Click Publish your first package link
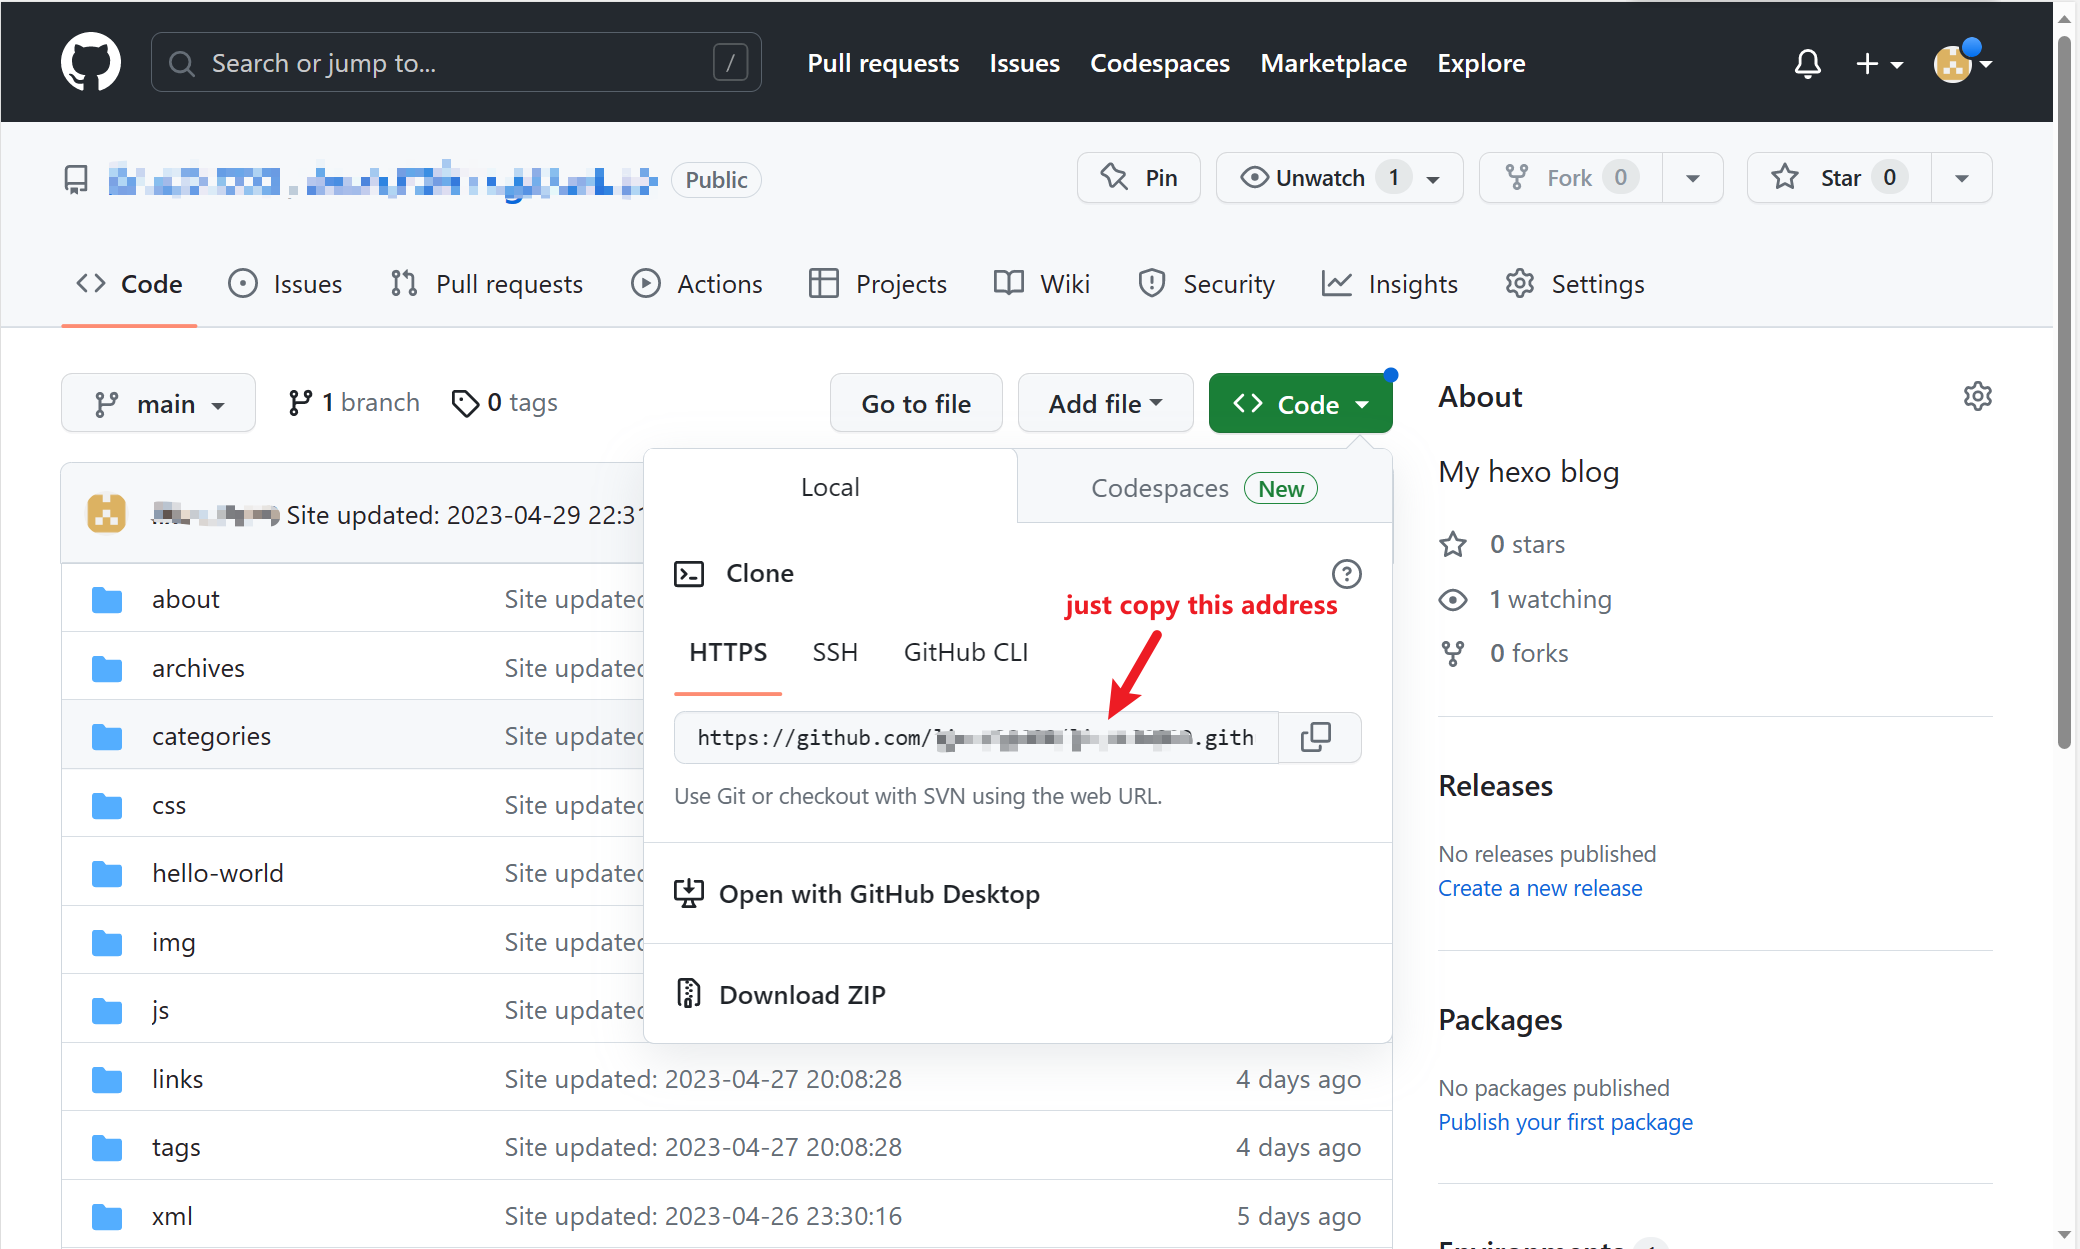2080x1249 pixels. (x=1564, y=1122)
